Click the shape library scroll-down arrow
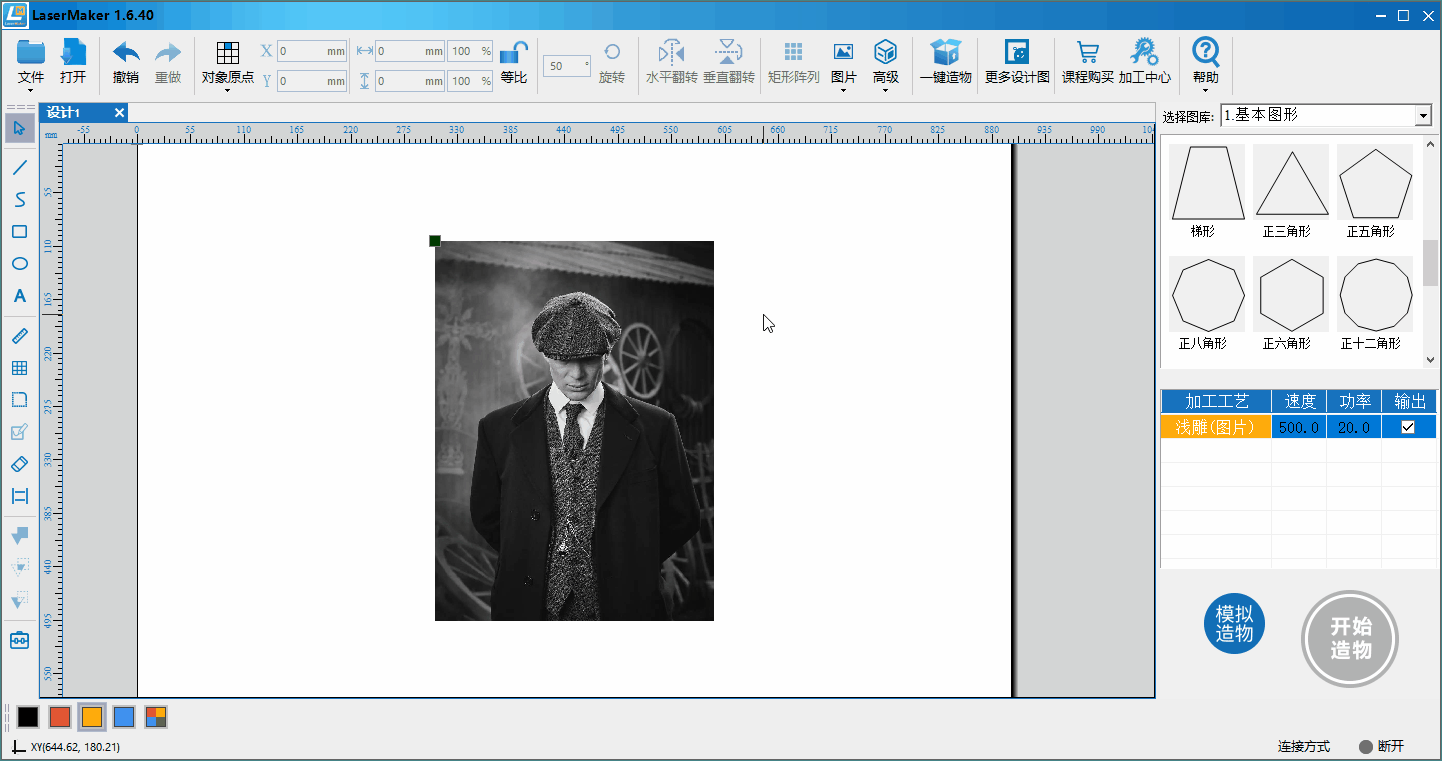Viewport: 1442px width, 761px height. (x=1430, y=360)
